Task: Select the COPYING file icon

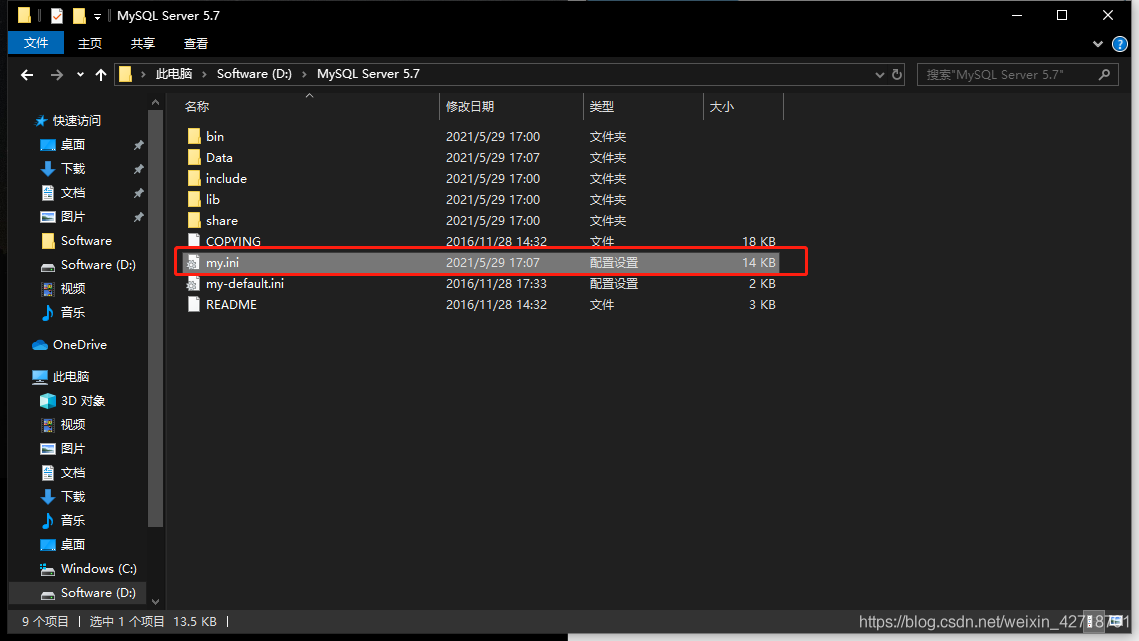Action: click(194, 241)
